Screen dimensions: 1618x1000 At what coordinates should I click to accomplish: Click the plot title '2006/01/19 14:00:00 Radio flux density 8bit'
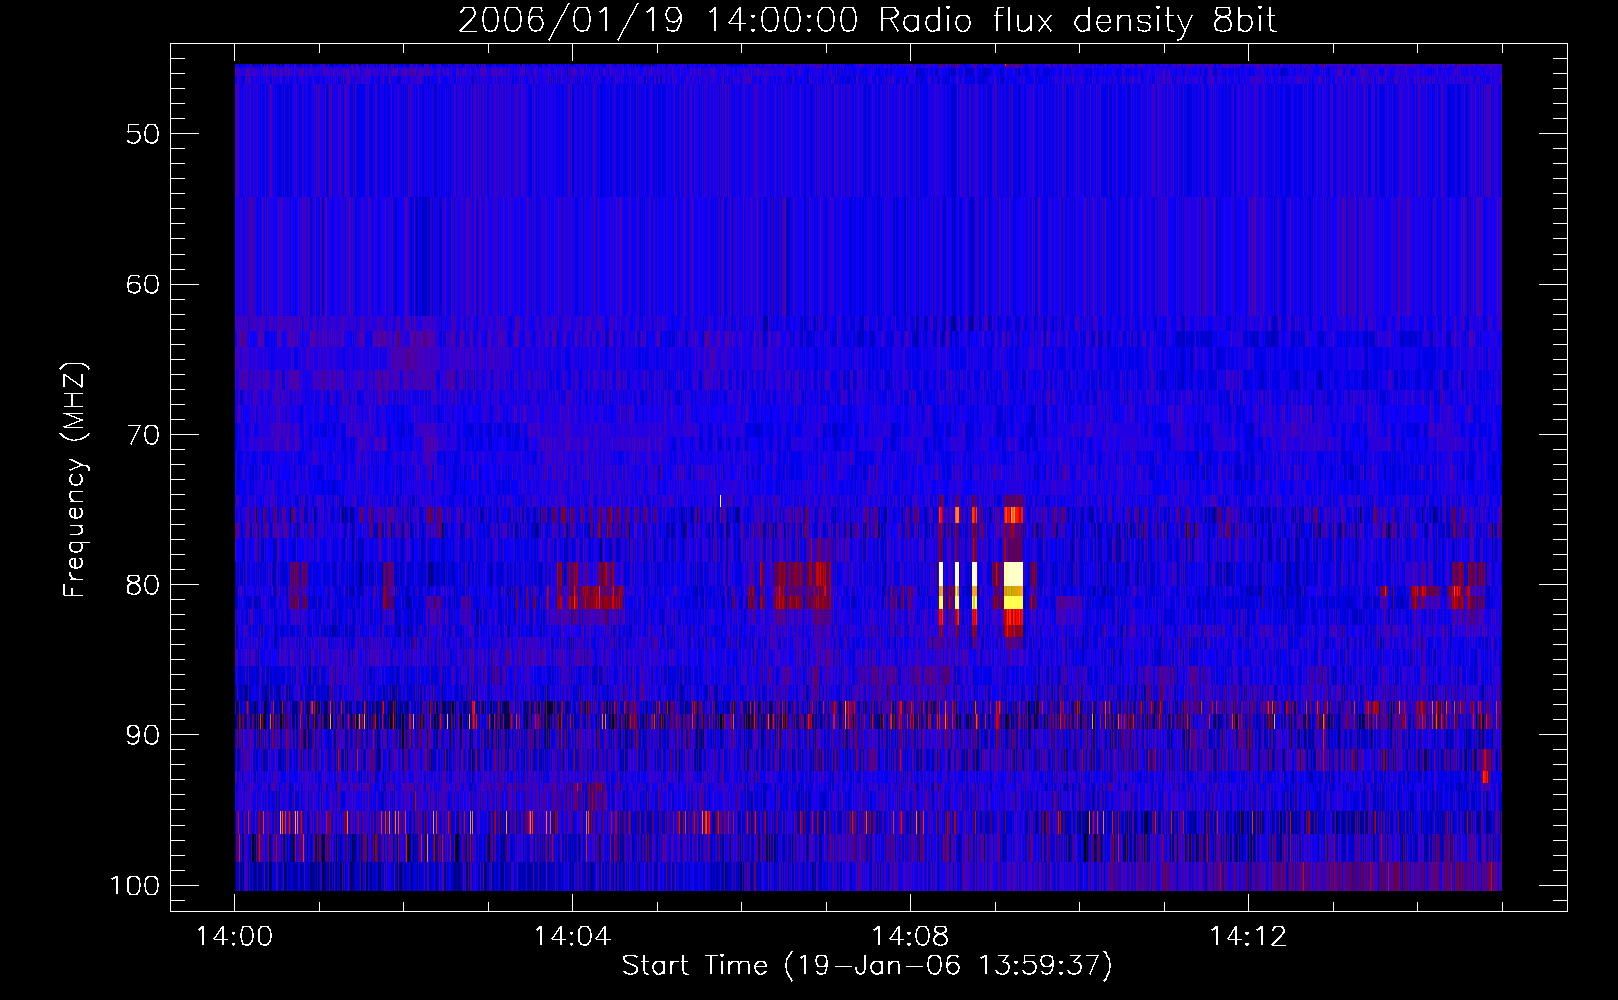click(x=867, y=20)
